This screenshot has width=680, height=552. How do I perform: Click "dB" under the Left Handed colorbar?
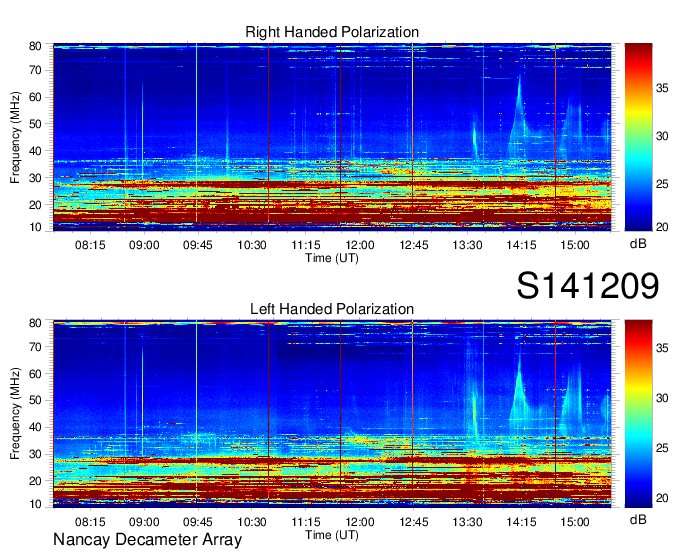tap(638, 520)
